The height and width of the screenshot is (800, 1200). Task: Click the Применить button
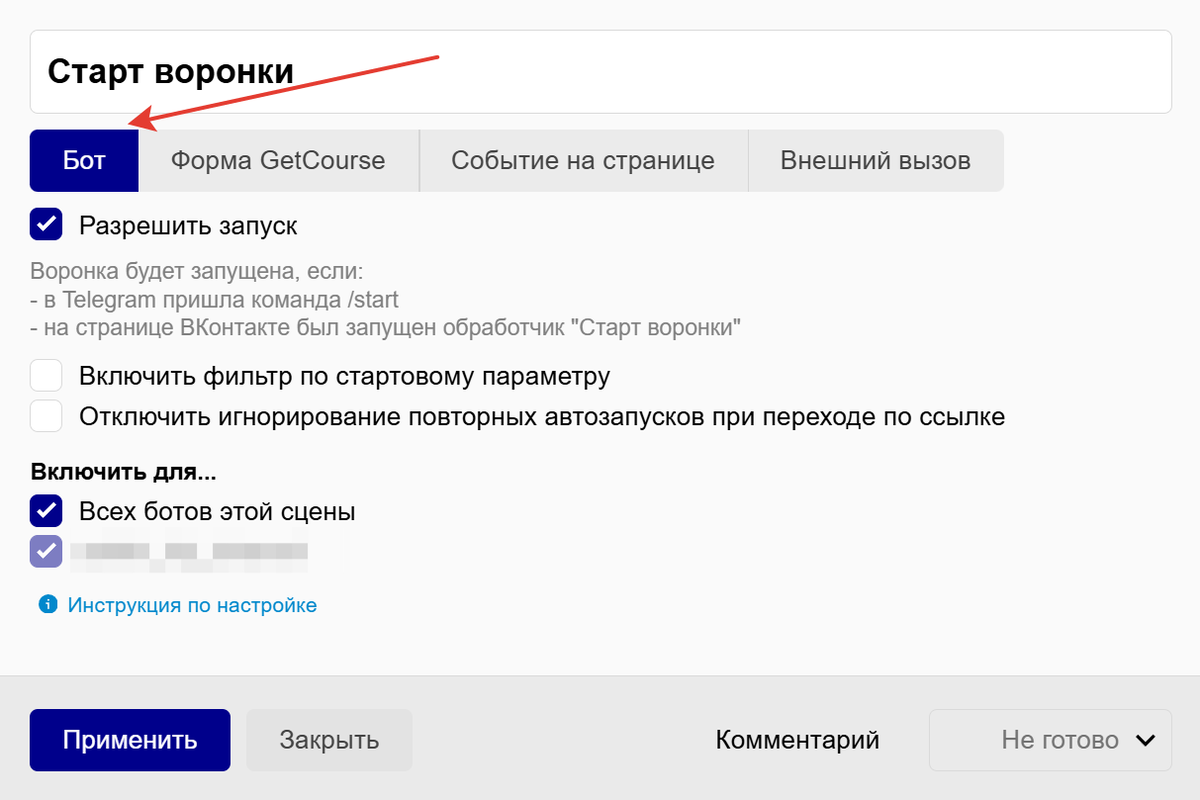point(129,740)
